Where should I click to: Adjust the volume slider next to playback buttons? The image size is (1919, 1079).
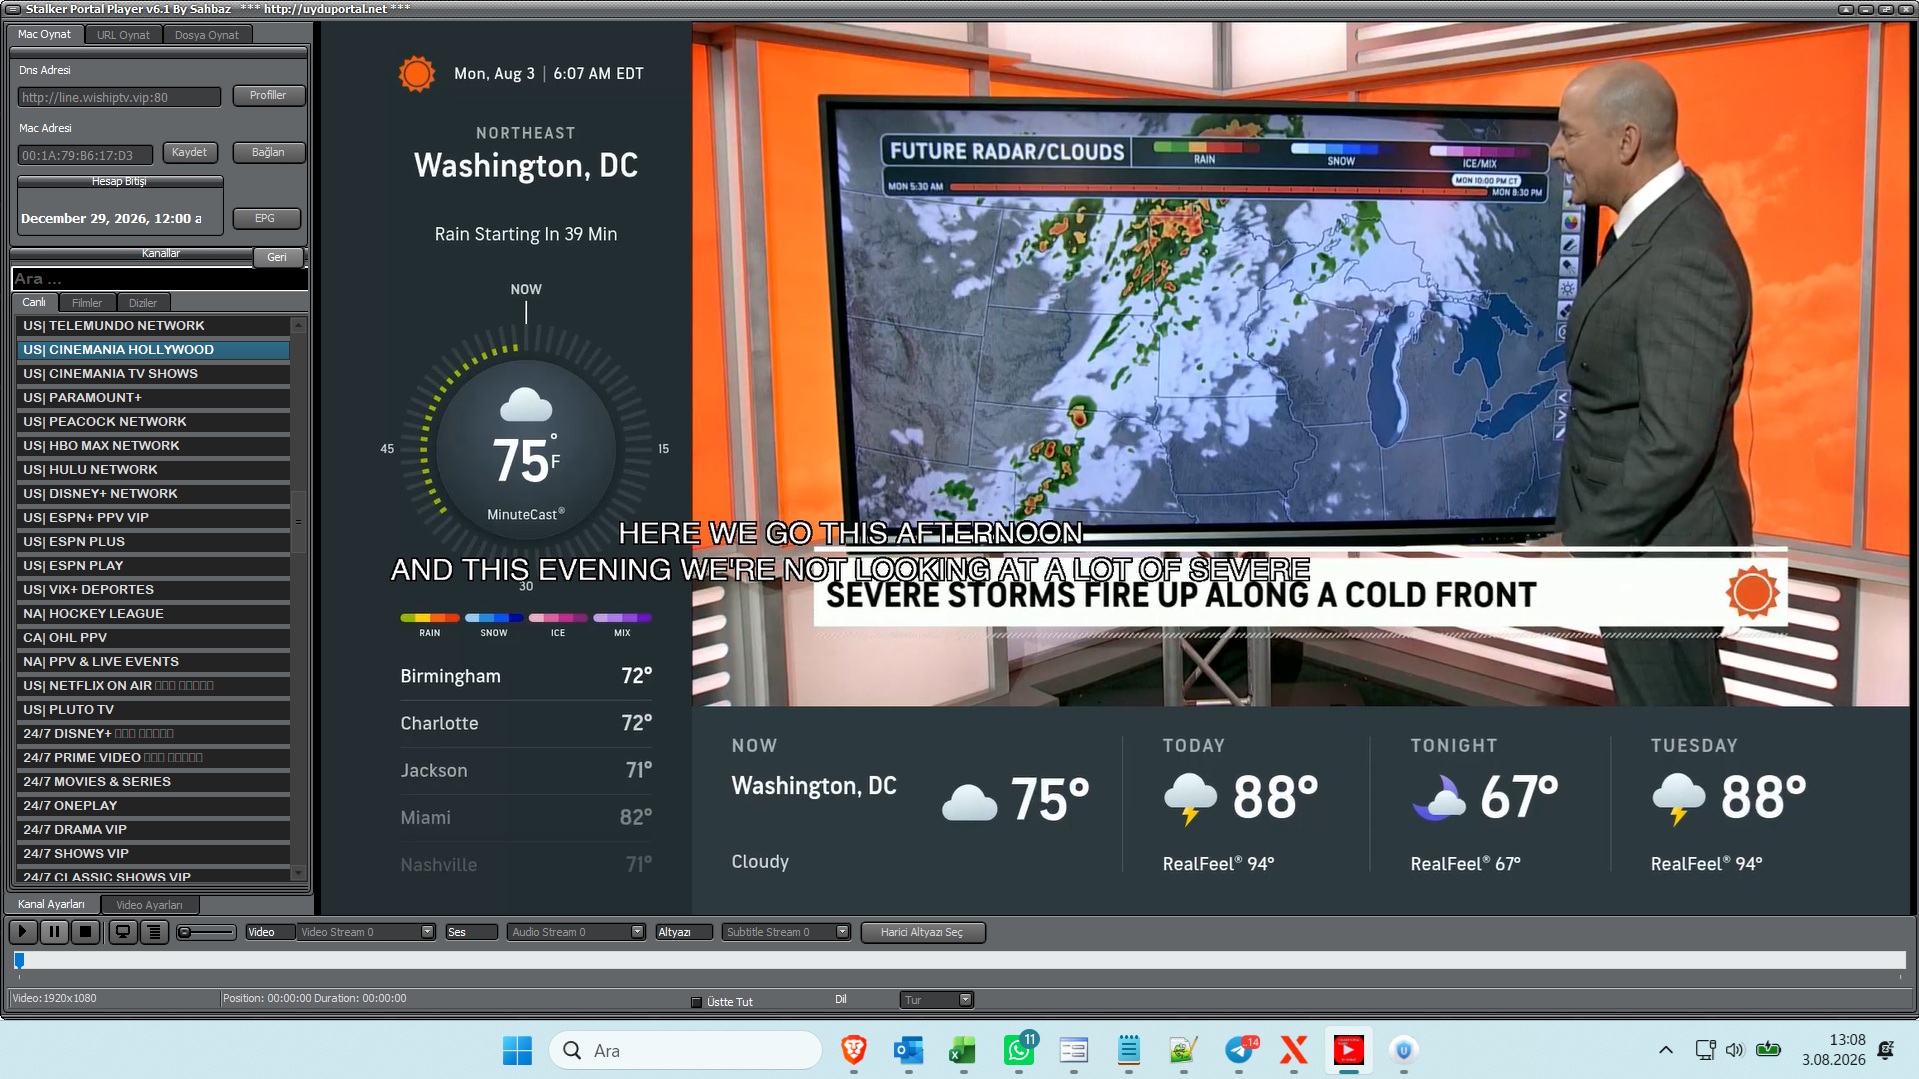click(206, 932)
